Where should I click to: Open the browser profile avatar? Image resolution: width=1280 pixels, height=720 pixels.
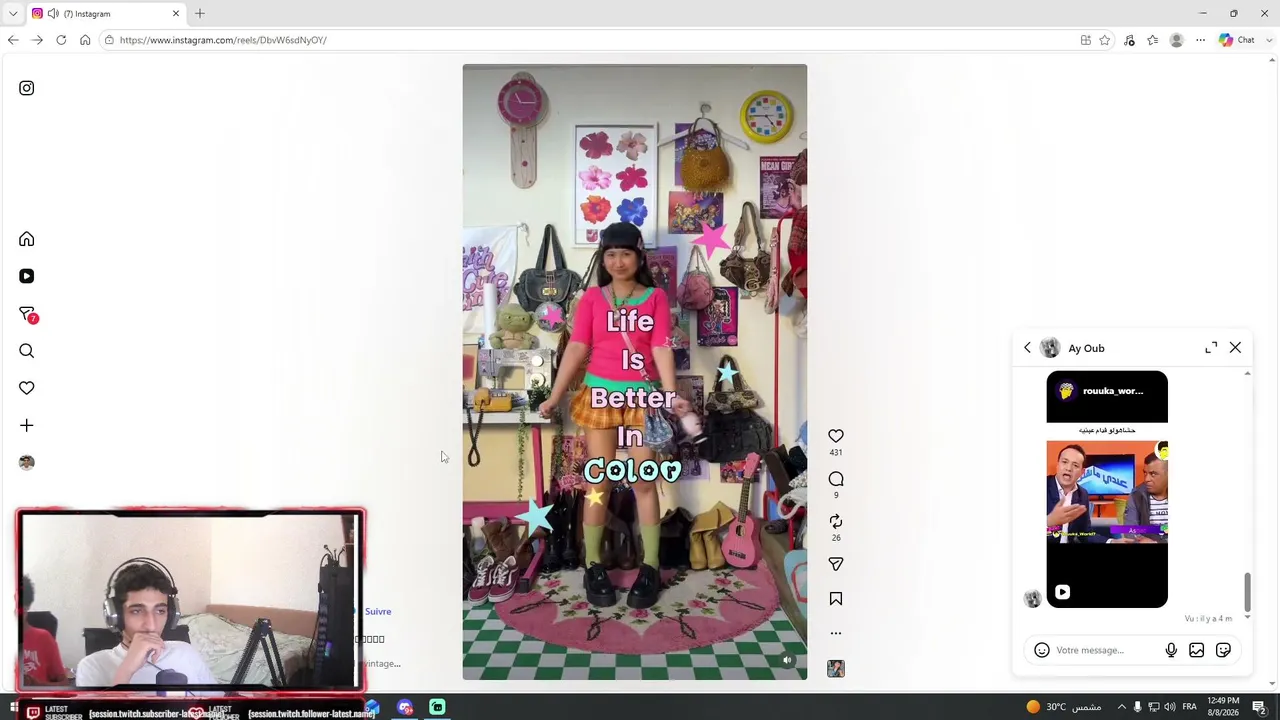coord(1177,40)
